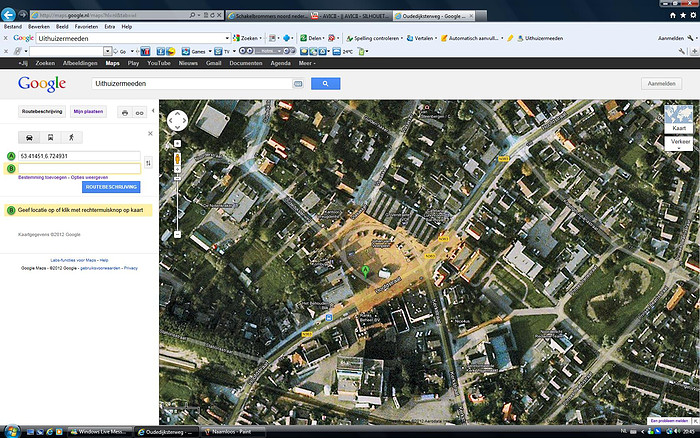Click the Aanmelden sign-in button
The image size is (700, 438).
[x=662, y=83]
